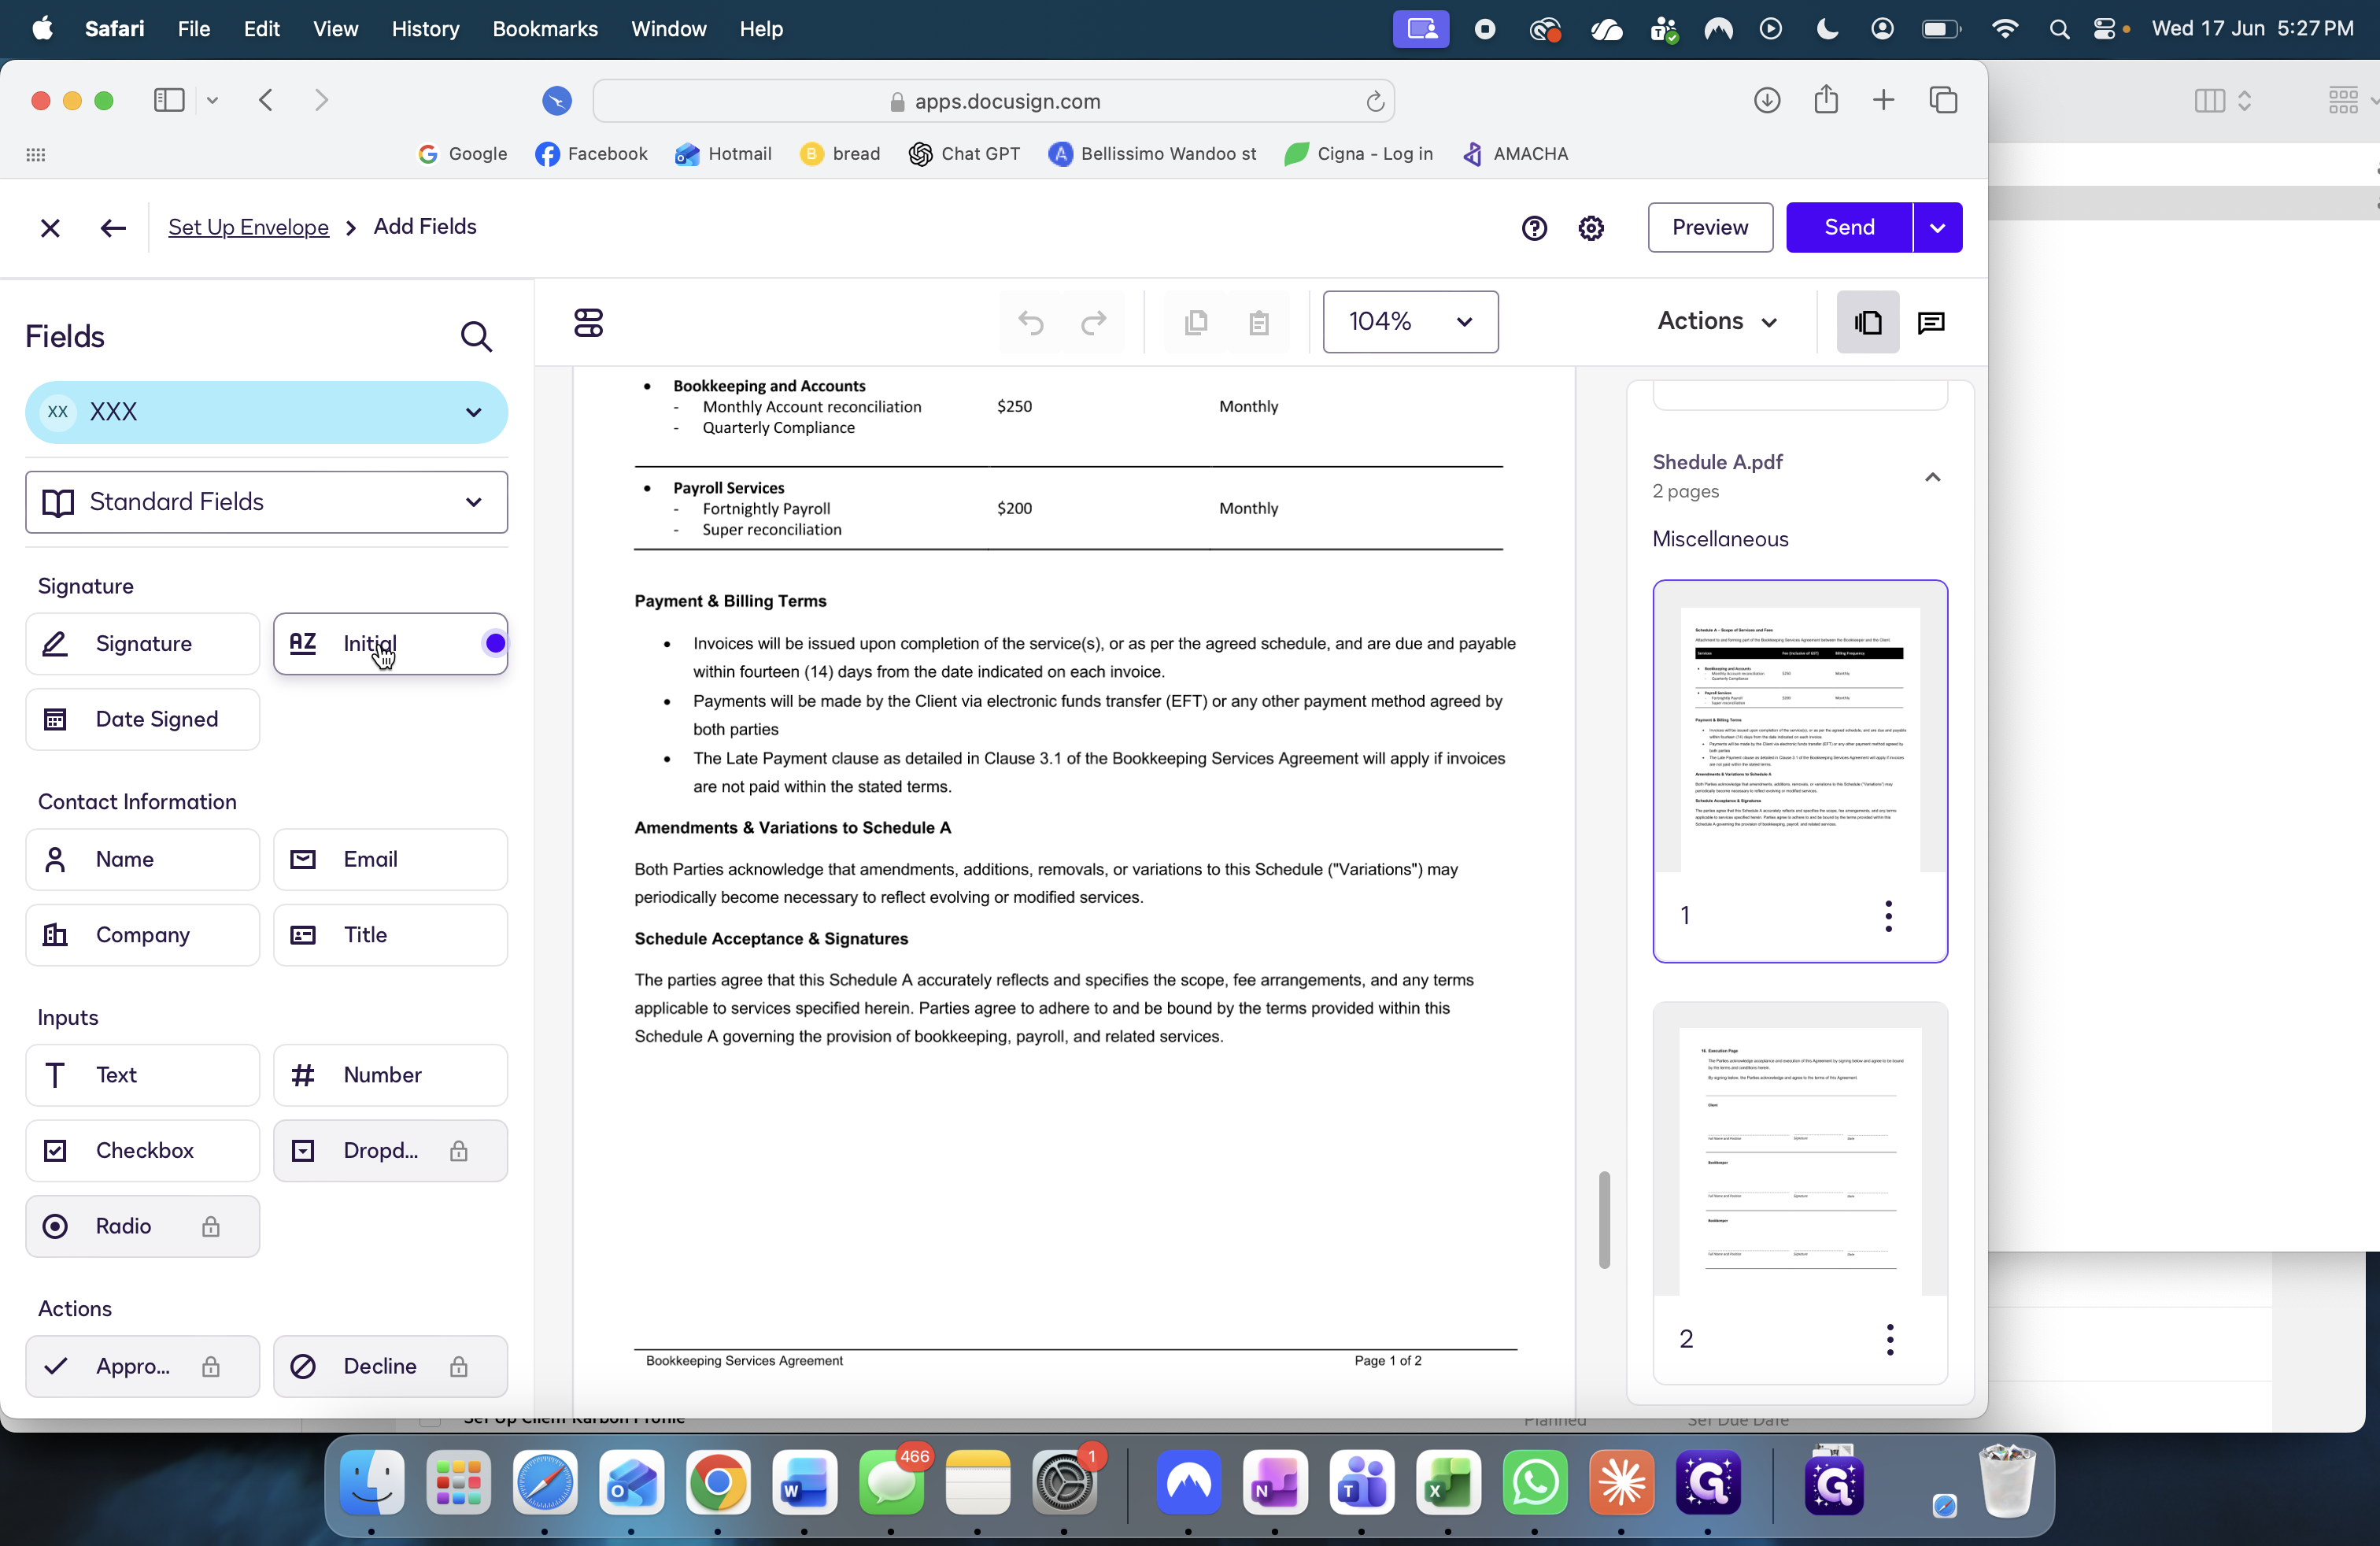Select the Text input field
This screenshot has width=2380, height=1546.
[142, 1076]
